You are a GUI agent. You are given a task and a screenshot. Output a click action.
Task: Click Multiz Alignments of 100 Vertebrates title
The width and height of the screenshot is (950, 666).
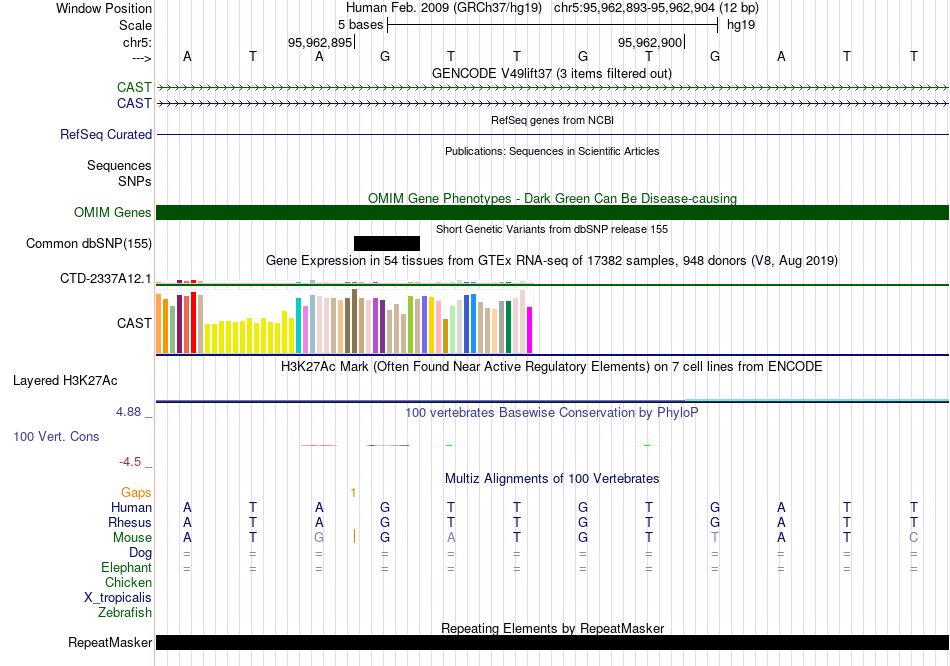[552, 479]
